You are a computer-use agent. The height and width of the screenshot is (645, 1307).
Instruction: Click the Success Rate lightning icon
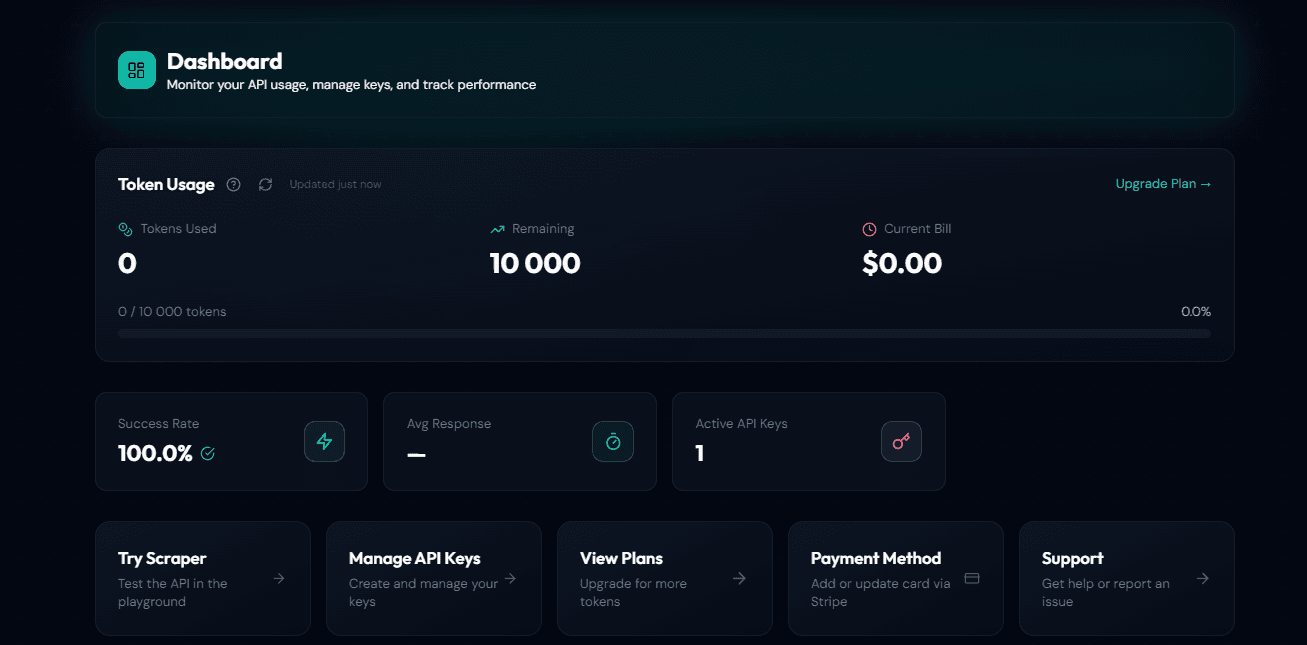coord(324,441)
